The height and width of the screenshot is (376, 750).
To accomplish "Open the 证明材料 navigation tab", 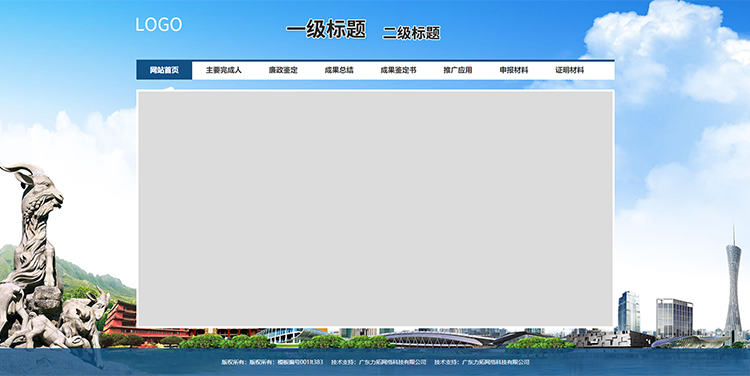I will click(569, 70).
